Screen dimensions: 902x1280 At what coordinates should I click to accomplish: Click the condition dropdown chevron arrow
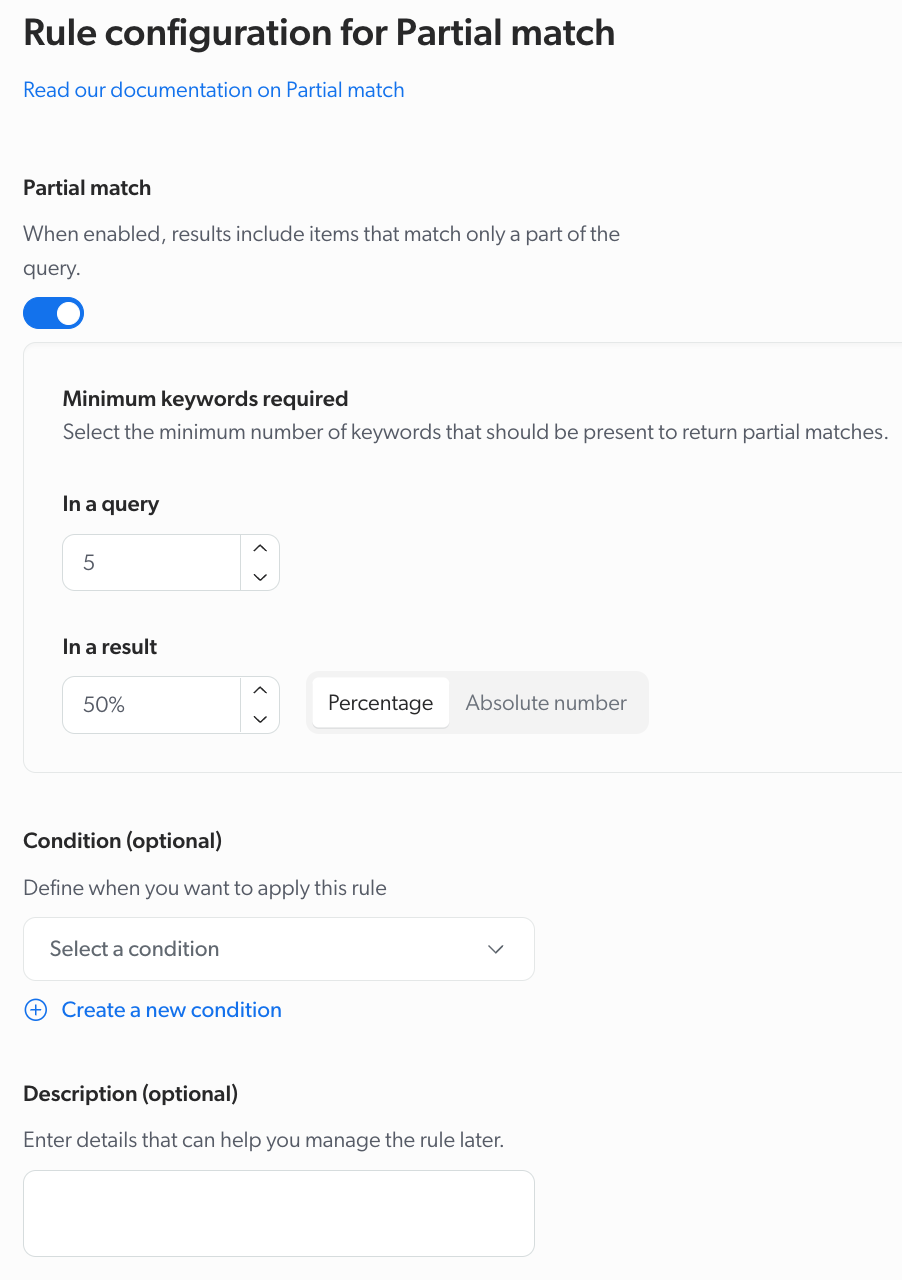point(496,949)
